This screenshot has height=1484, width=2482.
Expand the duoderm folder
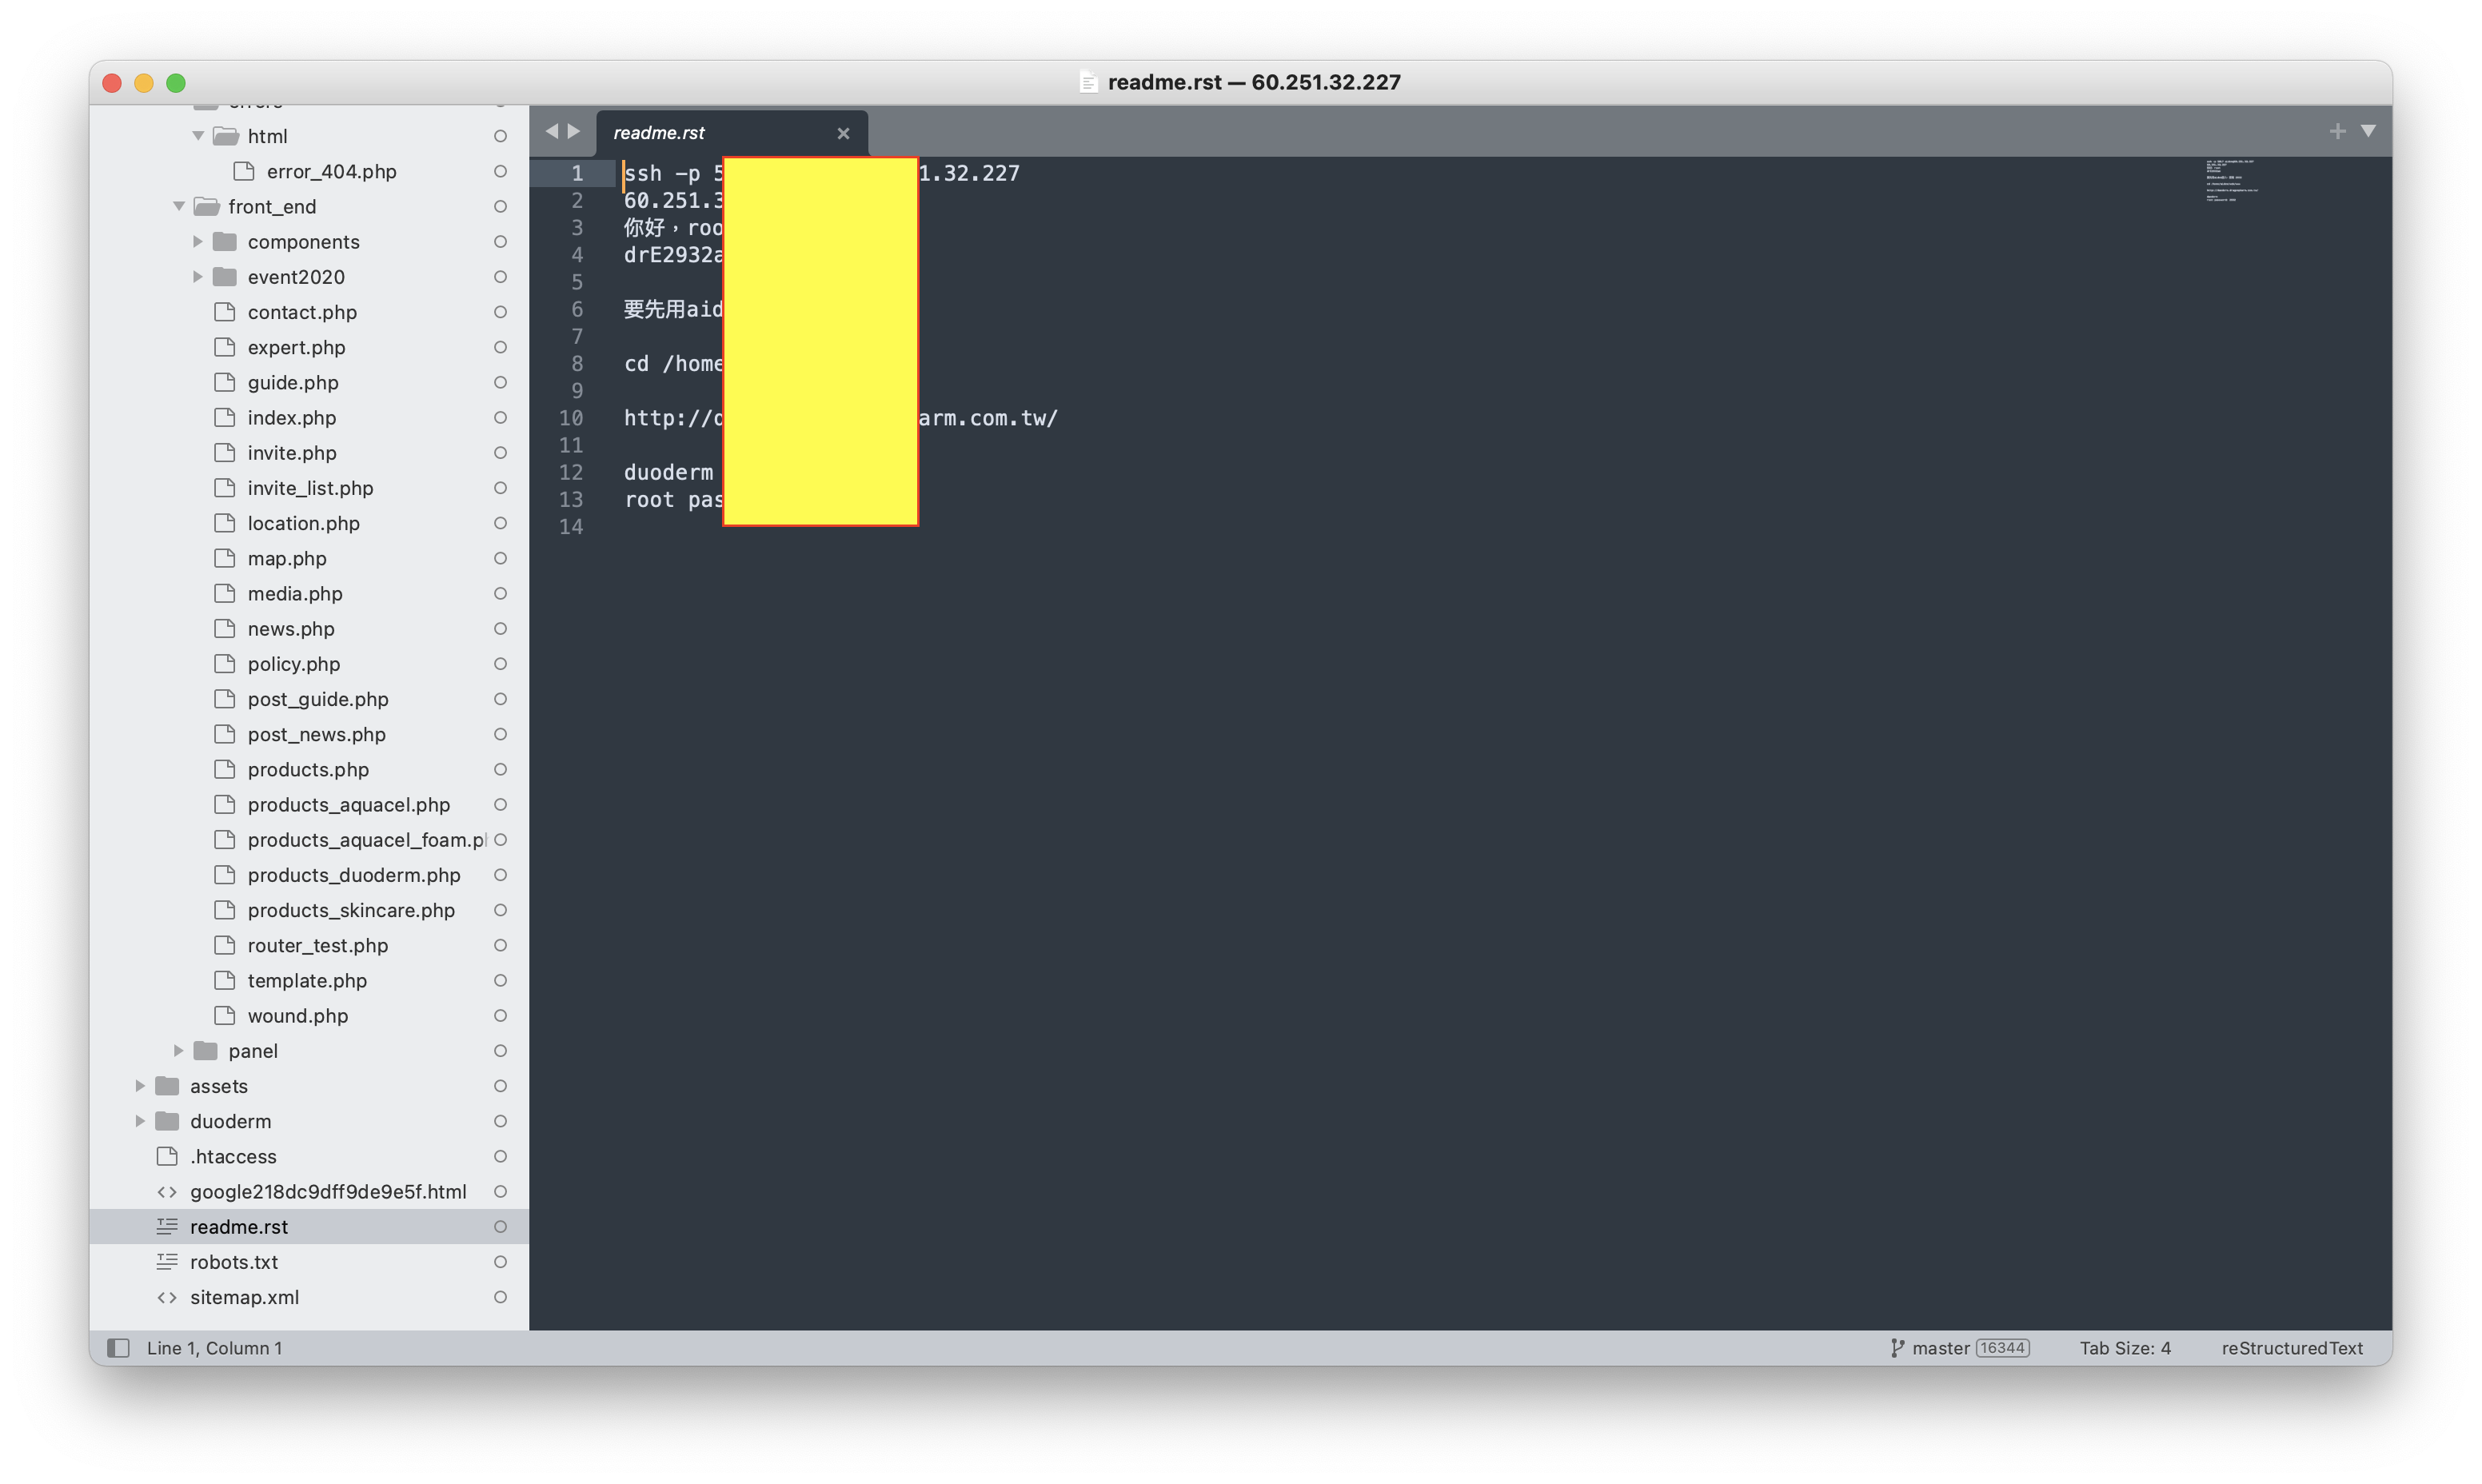(141, 1120)
